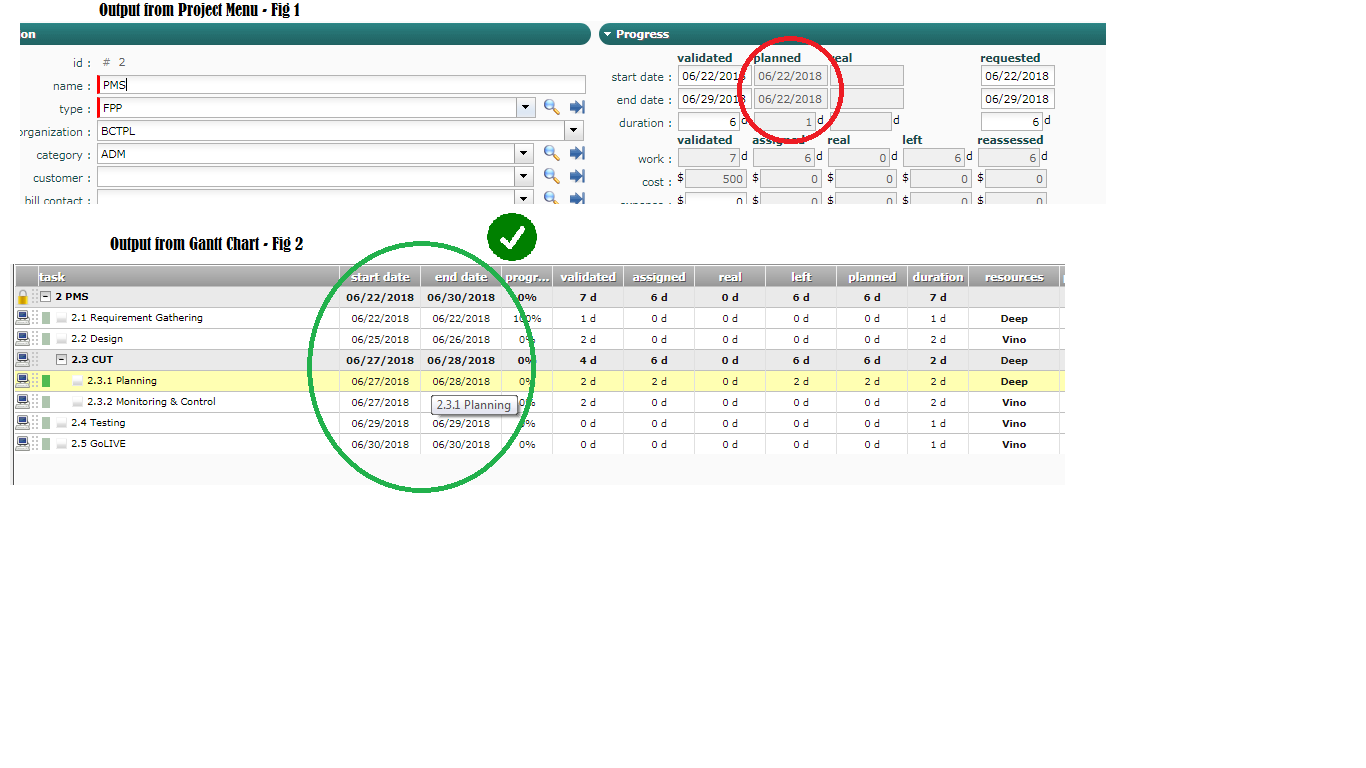The height and width of the screenshot is (768, 1366).
Task: Click the resources column header
Action: (1013, 277)
